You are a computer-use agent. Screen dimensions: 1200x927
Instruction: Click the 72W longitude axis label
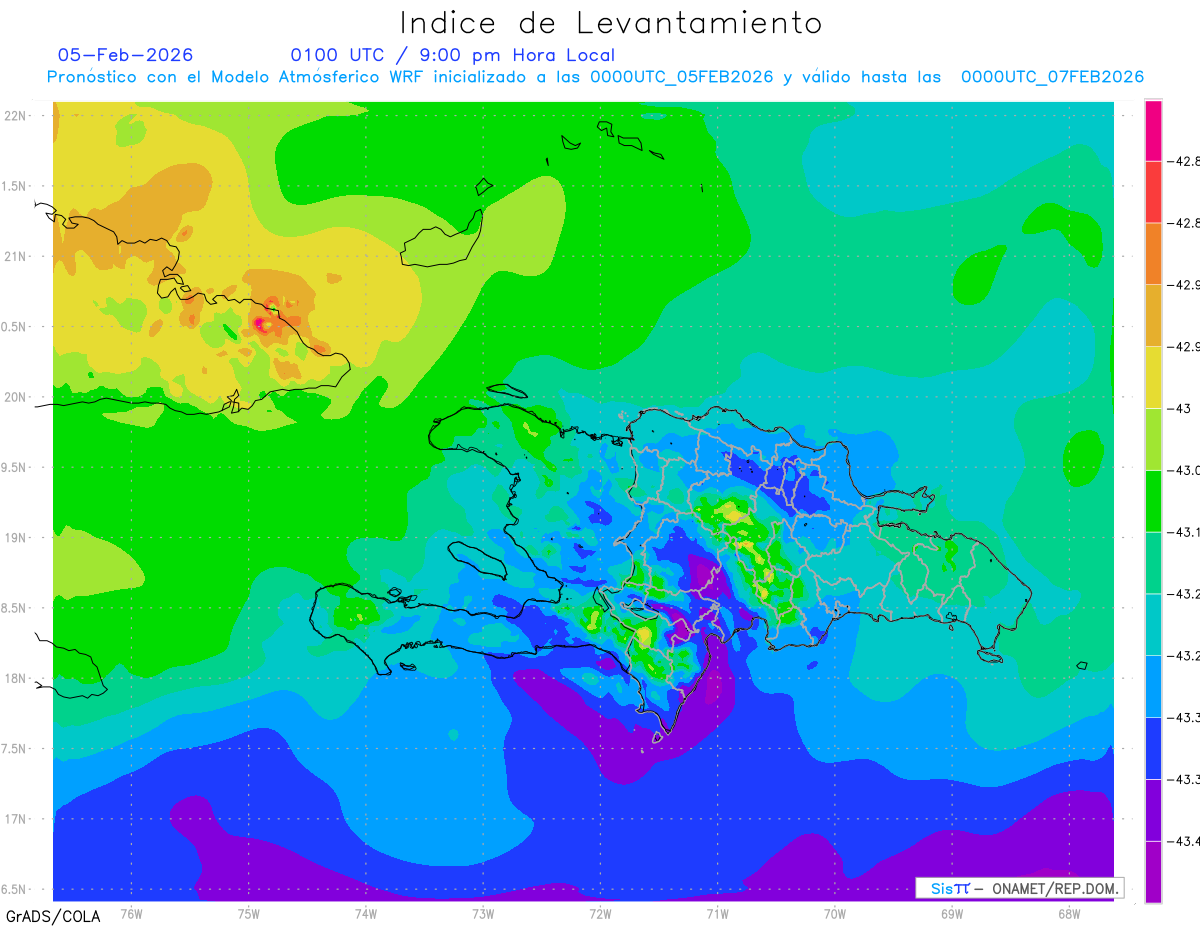pyautogui.click(x=600, y=913)
